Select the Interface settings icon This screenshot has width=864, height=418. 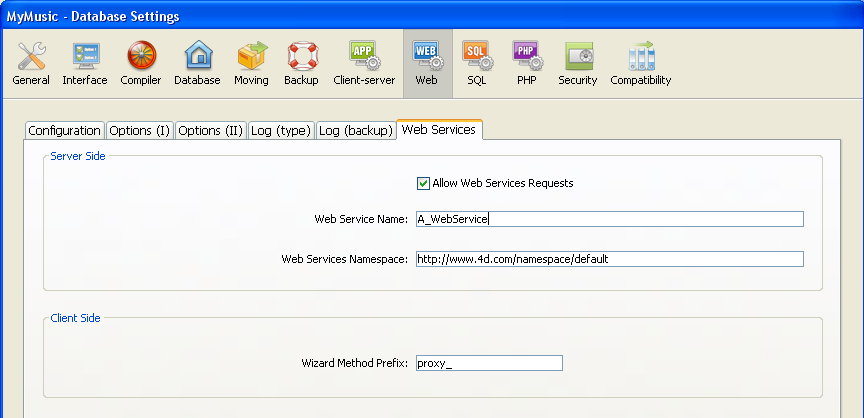[85, 64]
